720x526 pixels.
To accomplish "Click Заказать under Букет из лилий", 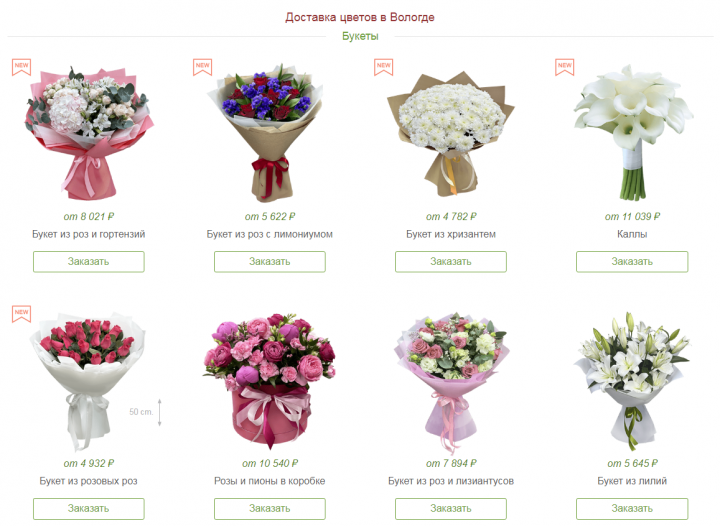I will point(632,509).
